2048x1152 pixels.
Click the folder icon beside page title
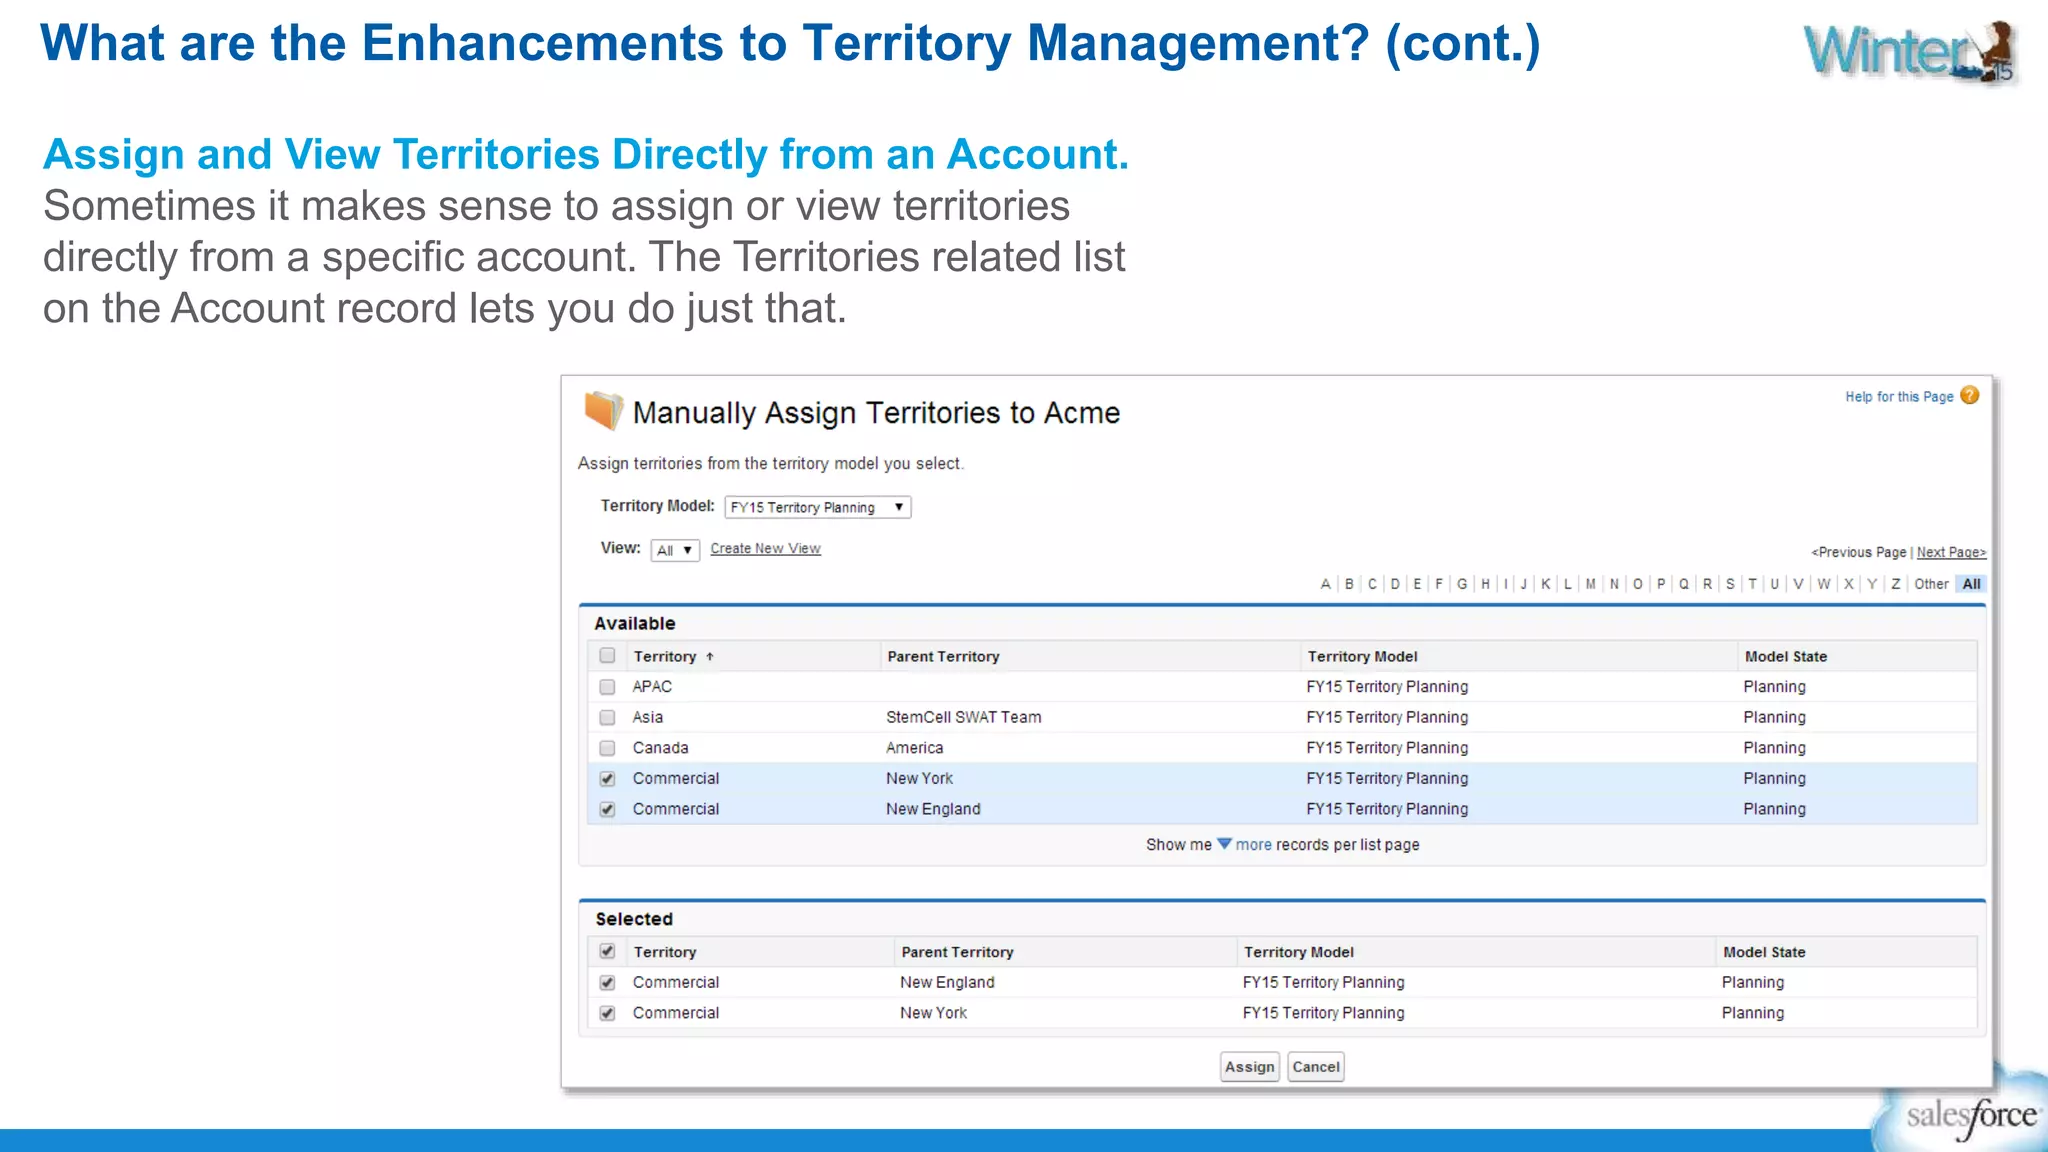click(603, 411)
